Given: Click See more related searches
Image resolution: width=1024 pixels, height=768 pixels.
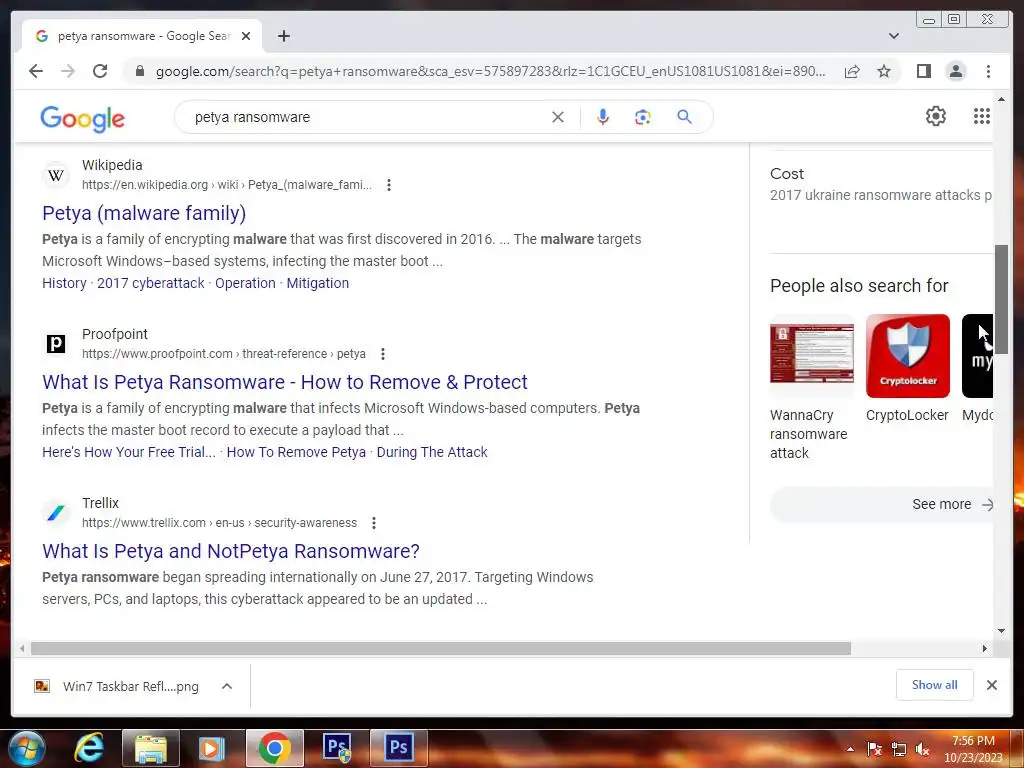Looking at the screenshot, I should click(882, 504).
